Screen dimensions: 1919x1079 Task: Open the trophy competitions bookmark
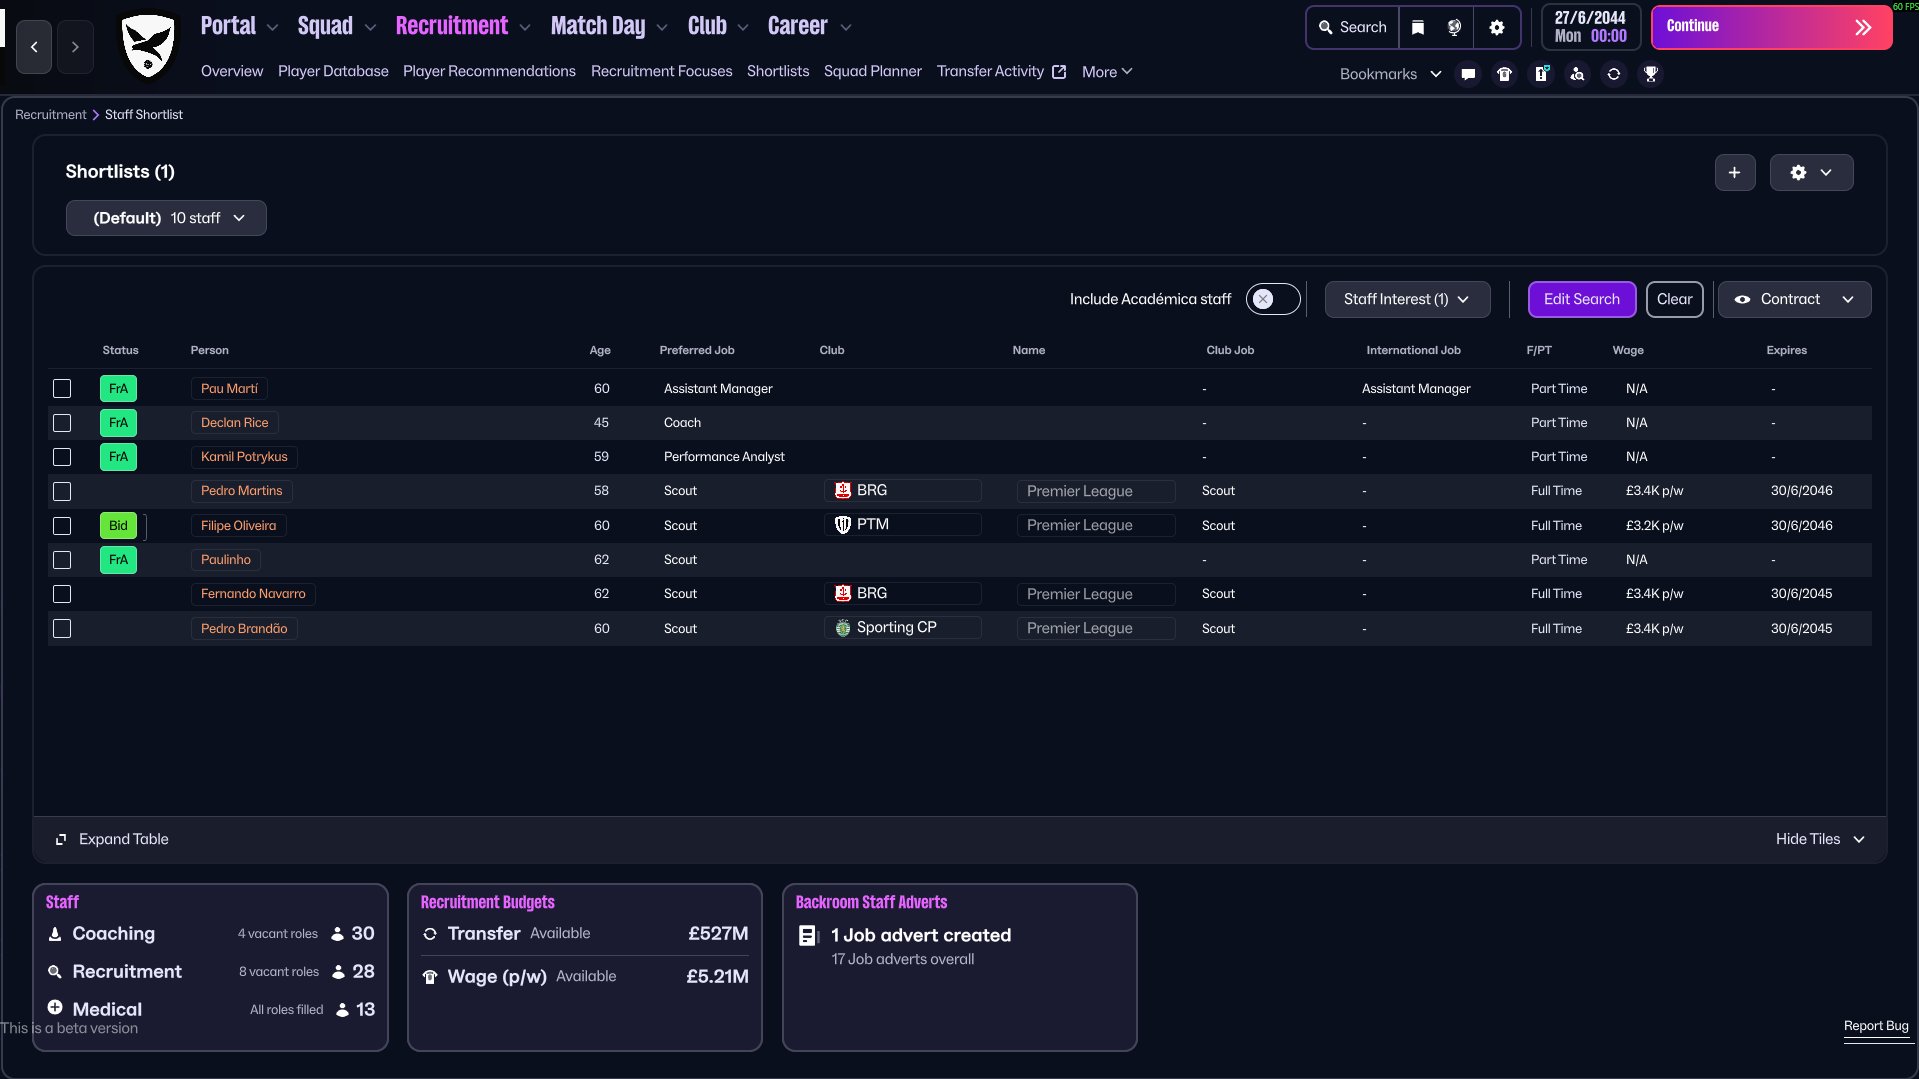[1651, 74]
